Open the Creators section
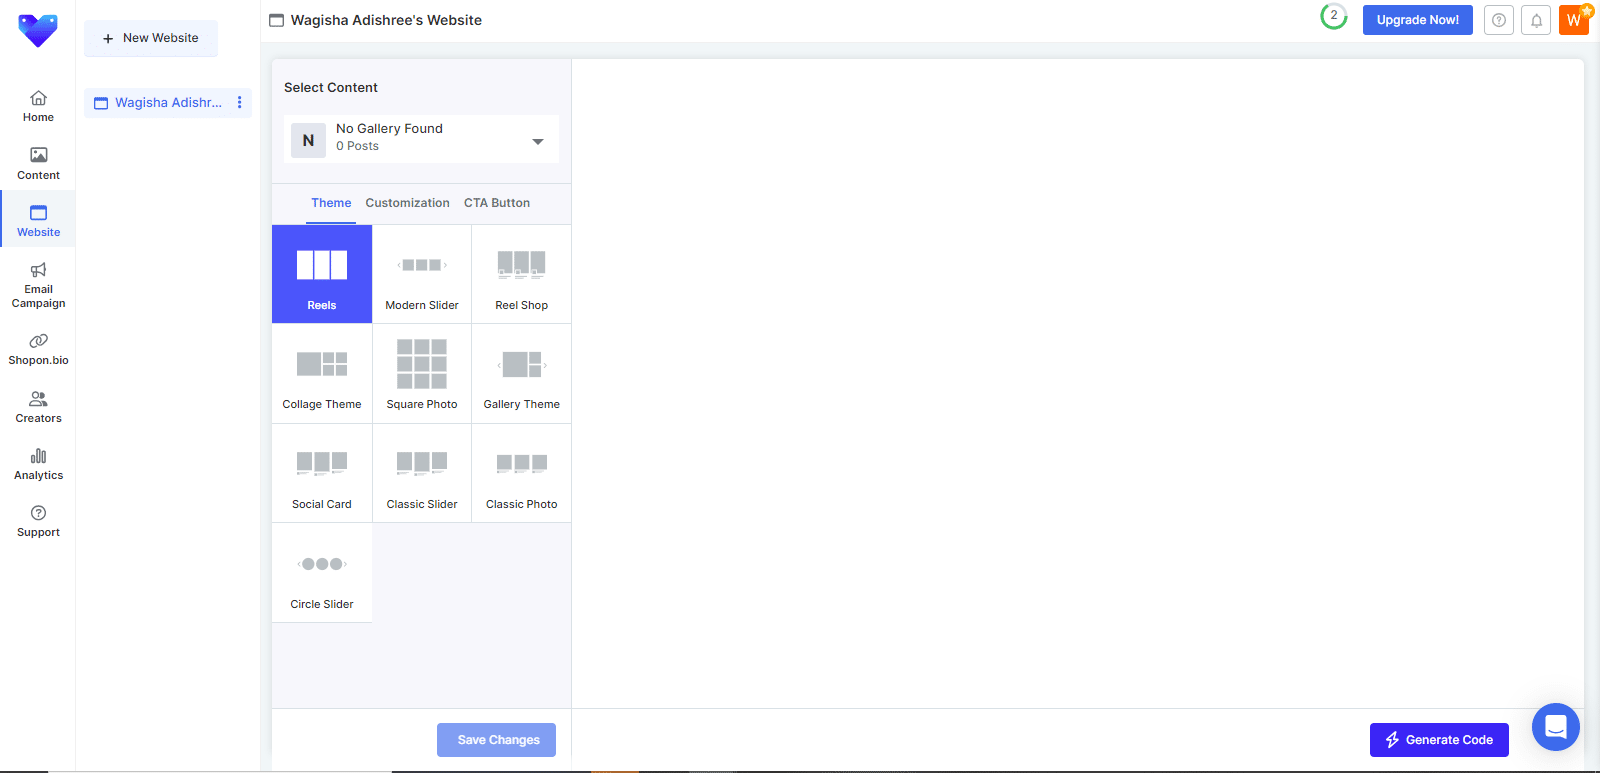Screen dimensions: 1600x773 coord(38,407)
